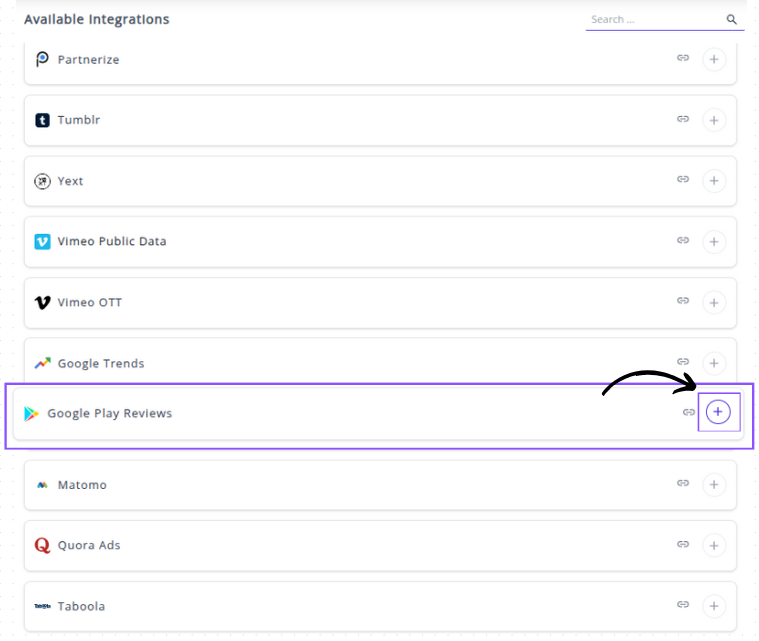Image resolution: width=759 pixels, height=641 pixels.
Task: Add the Tumblr integration with plus icon
Action: pyautogui.click(x=713, y=120)
